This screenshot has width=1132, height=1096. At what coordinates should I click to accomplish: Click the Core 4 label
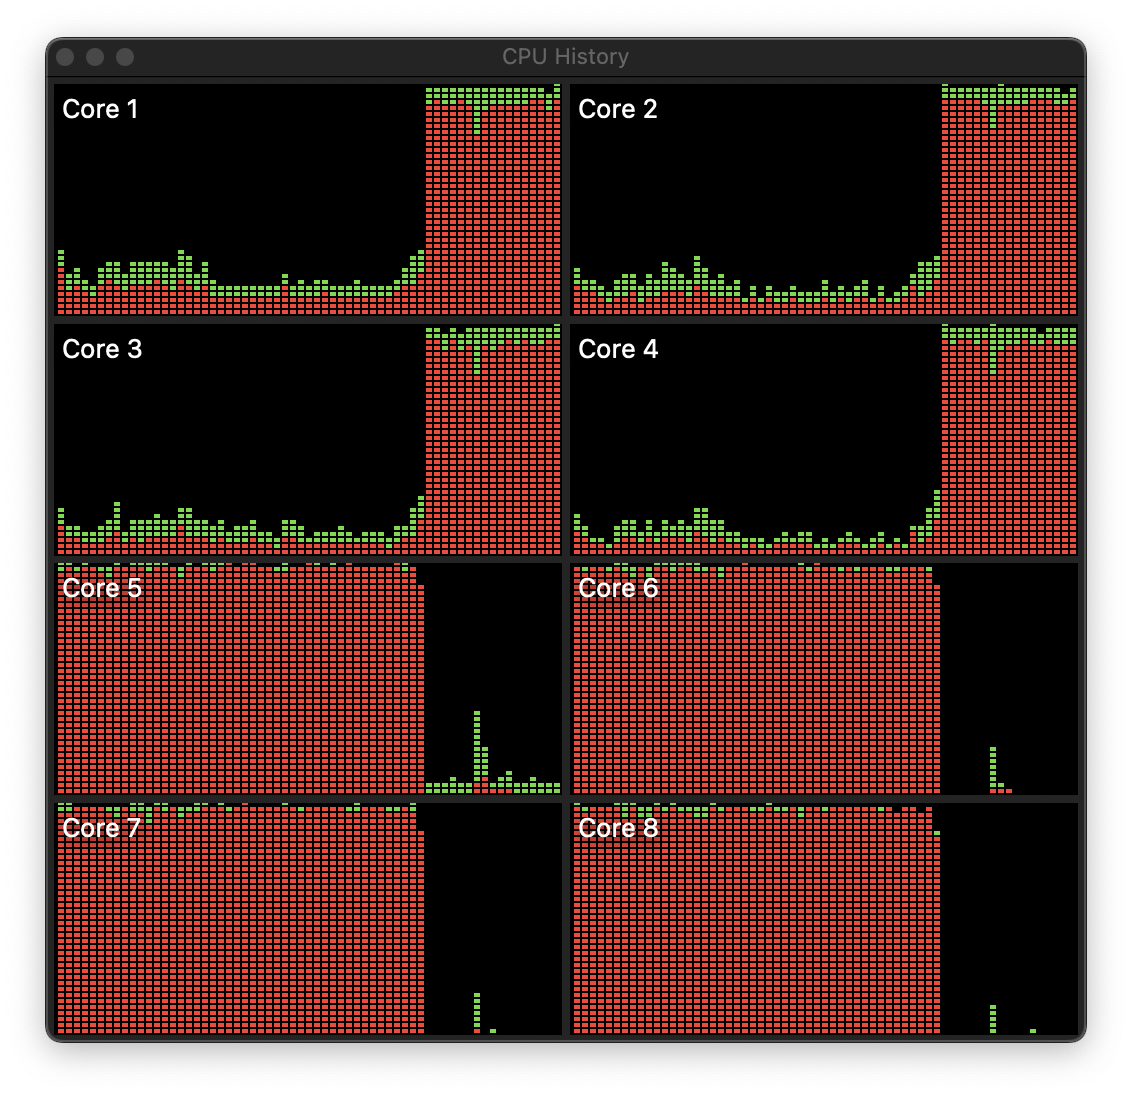[618, 349]
